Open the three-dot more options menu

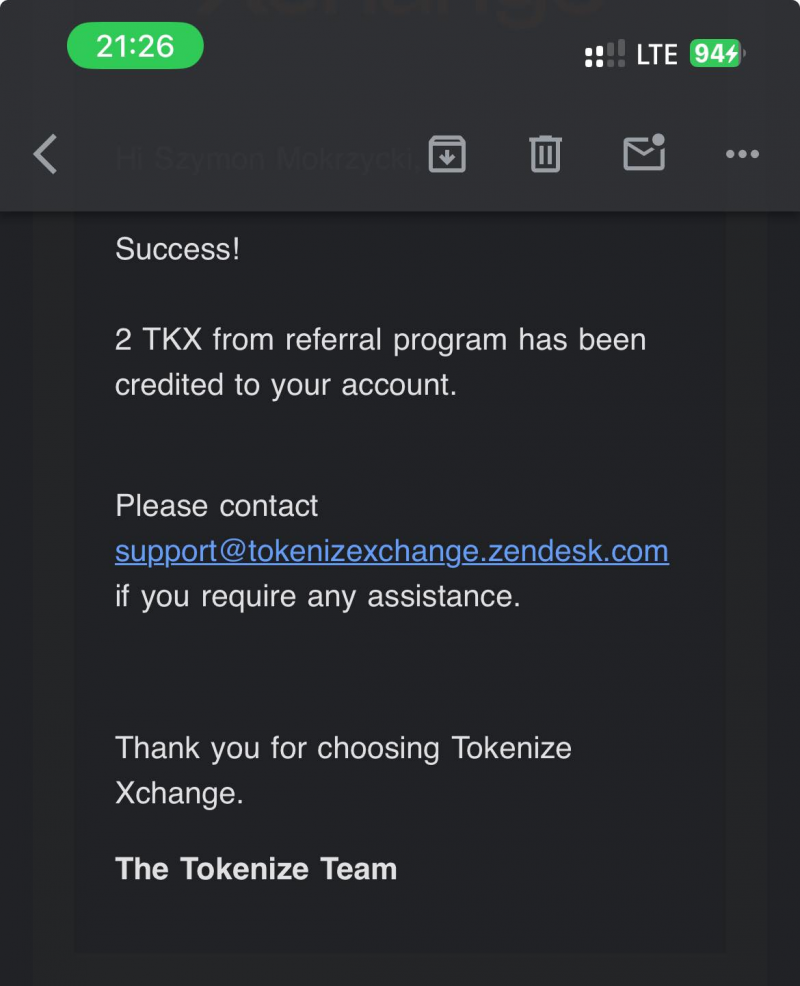742,154
